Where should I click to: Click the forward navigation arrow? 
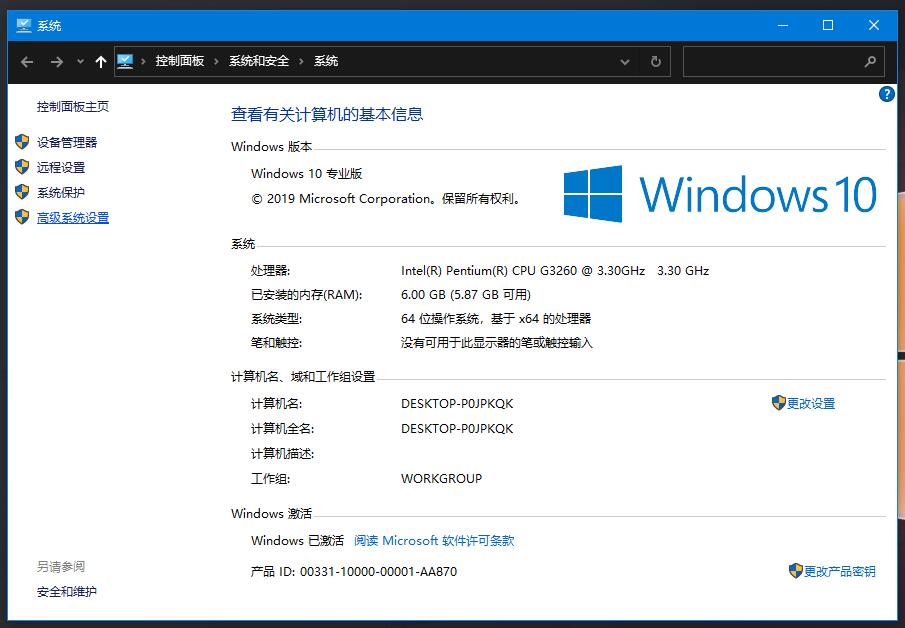57,62
